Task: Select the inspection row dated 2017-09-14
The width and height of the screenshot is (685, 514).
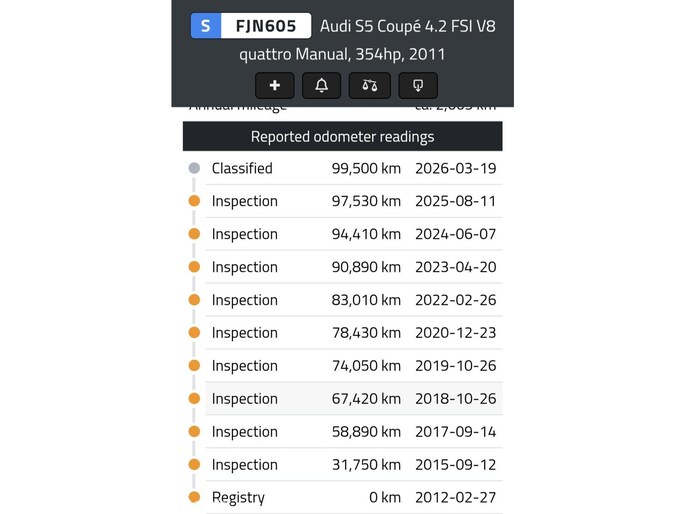Action: (353, 432)
